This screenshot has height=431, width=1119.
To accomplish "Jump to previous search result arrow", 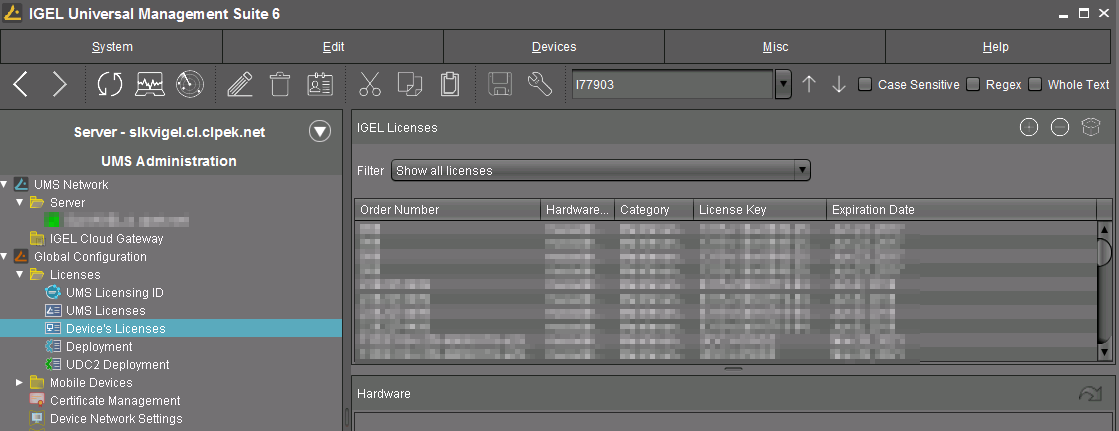I will (809, 84).
